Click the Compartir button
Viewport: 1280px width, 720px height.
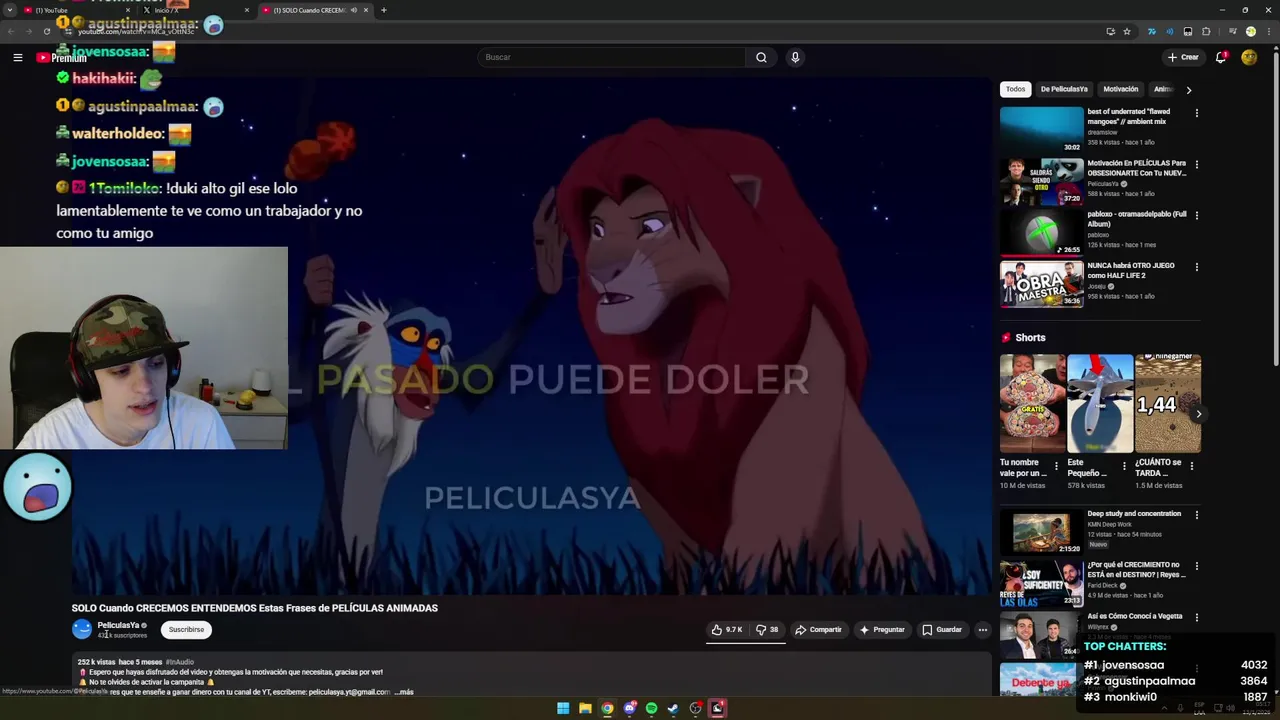818,630
